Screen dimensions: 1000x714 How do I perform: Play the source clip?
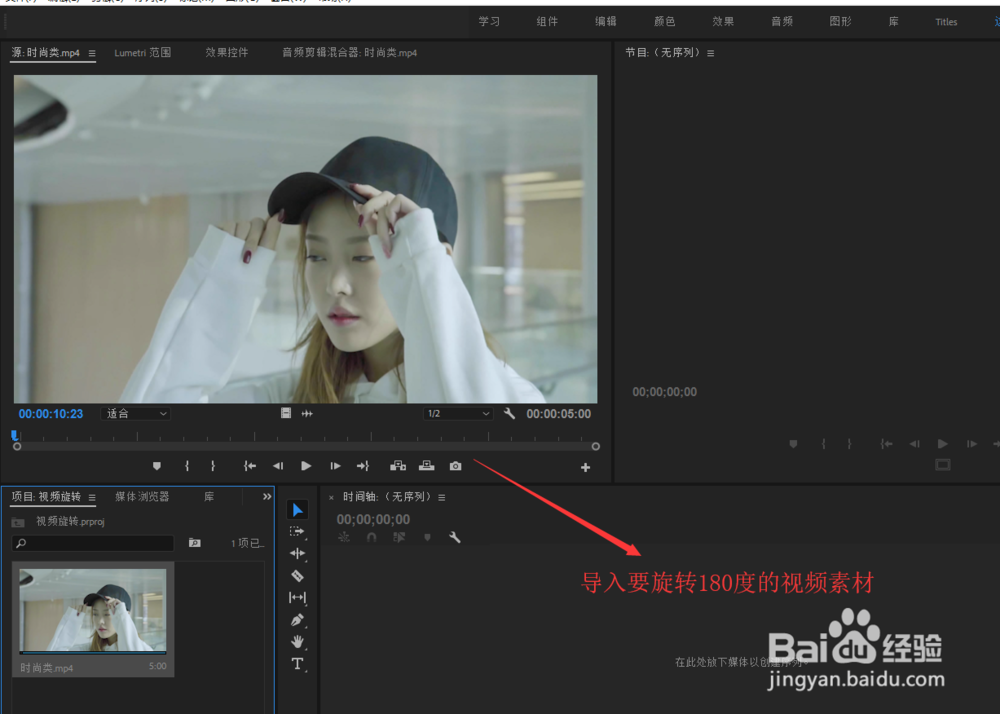pyautogui.click(x=306, y=466)
